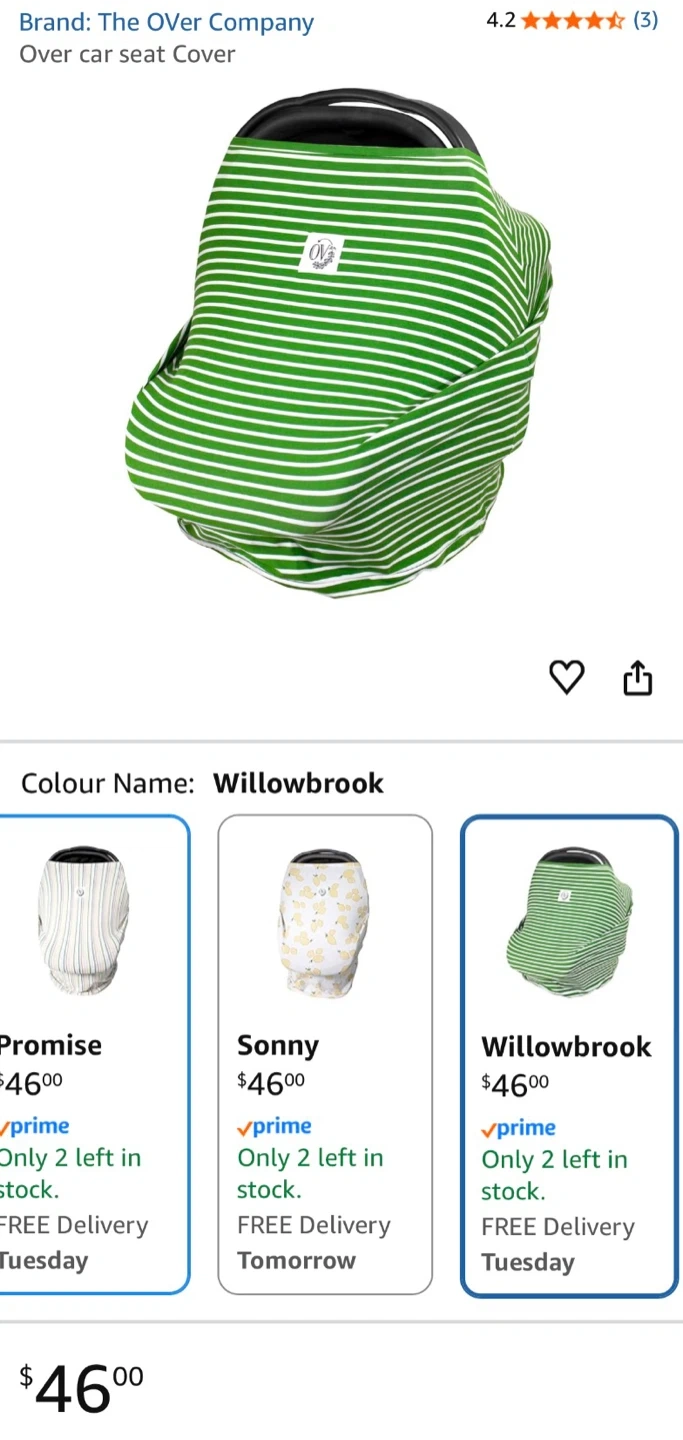Add item to wishlist with heart icon
Viewport: 683px width, 1440px height.
click(567, 678)
